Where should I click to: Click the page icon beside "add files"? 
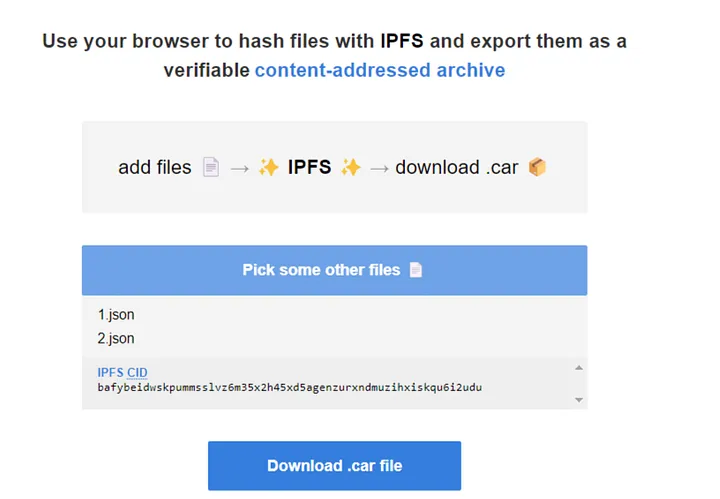[x=210, y=168]
